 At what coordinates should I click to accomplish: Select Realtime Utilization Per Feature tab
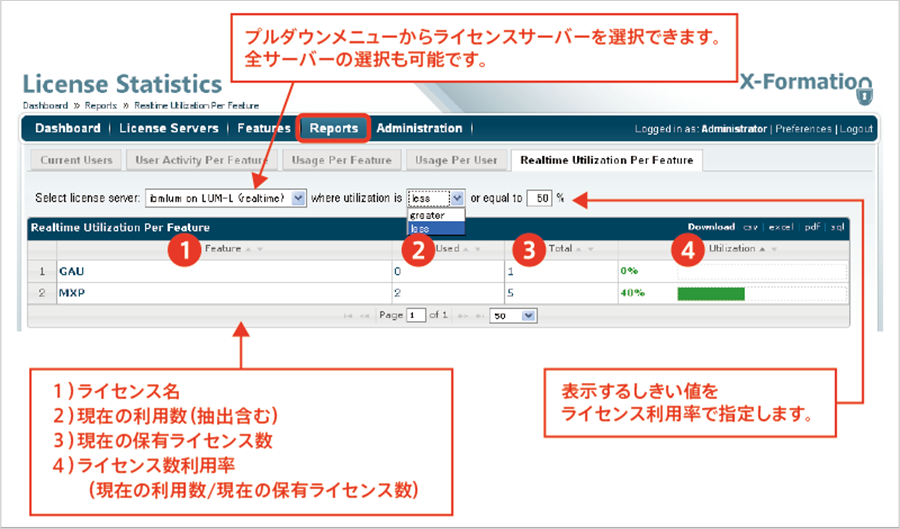pos(607,160)
